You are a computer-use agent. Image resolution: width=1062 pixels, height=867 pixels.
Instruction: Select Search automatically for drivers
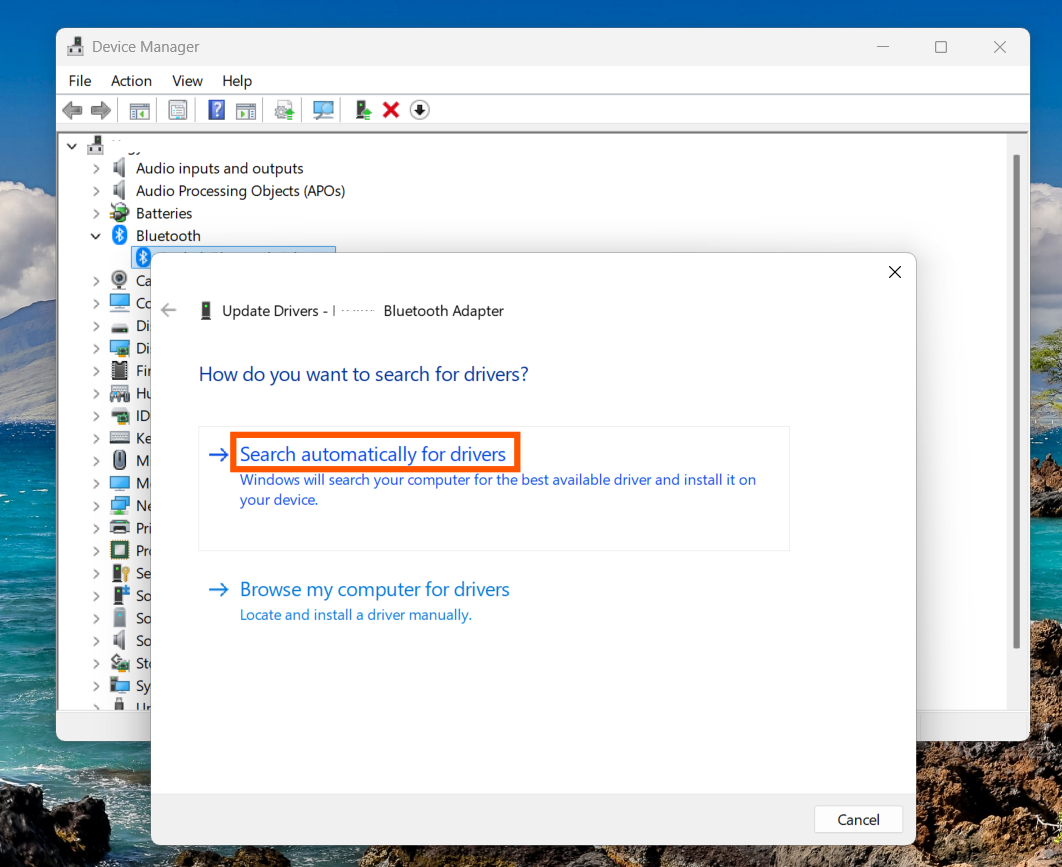click(x=374, y=452)
